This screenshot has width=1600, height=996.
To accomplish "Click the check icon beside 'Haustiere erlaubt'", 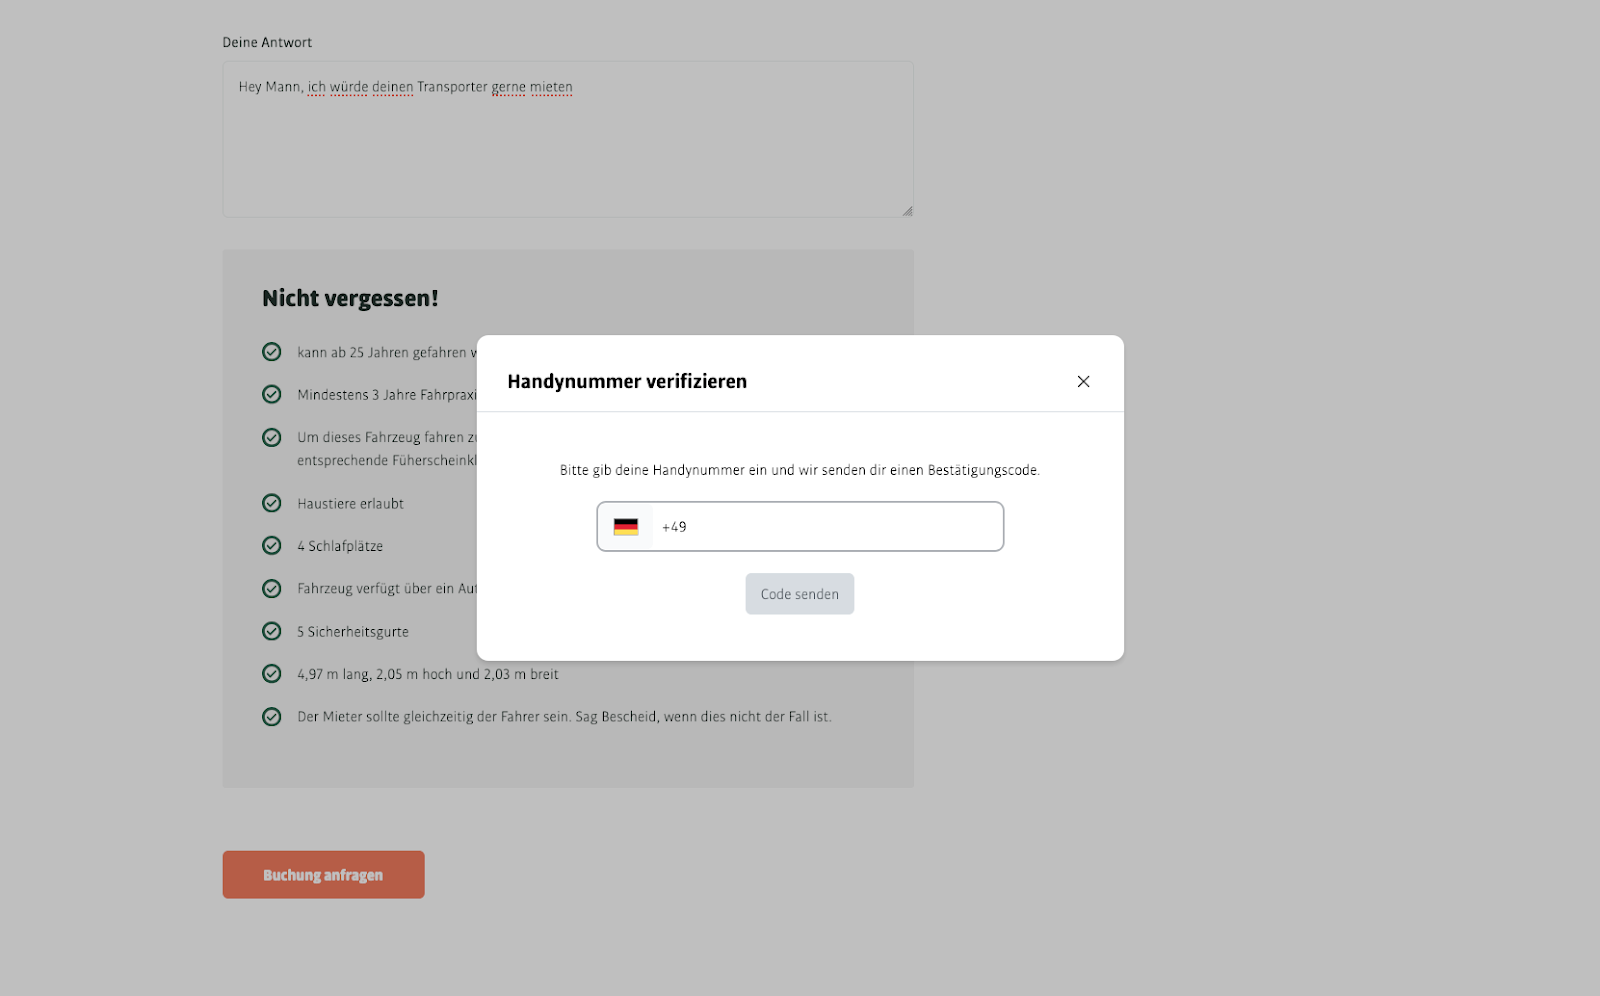I will point(272,503).
